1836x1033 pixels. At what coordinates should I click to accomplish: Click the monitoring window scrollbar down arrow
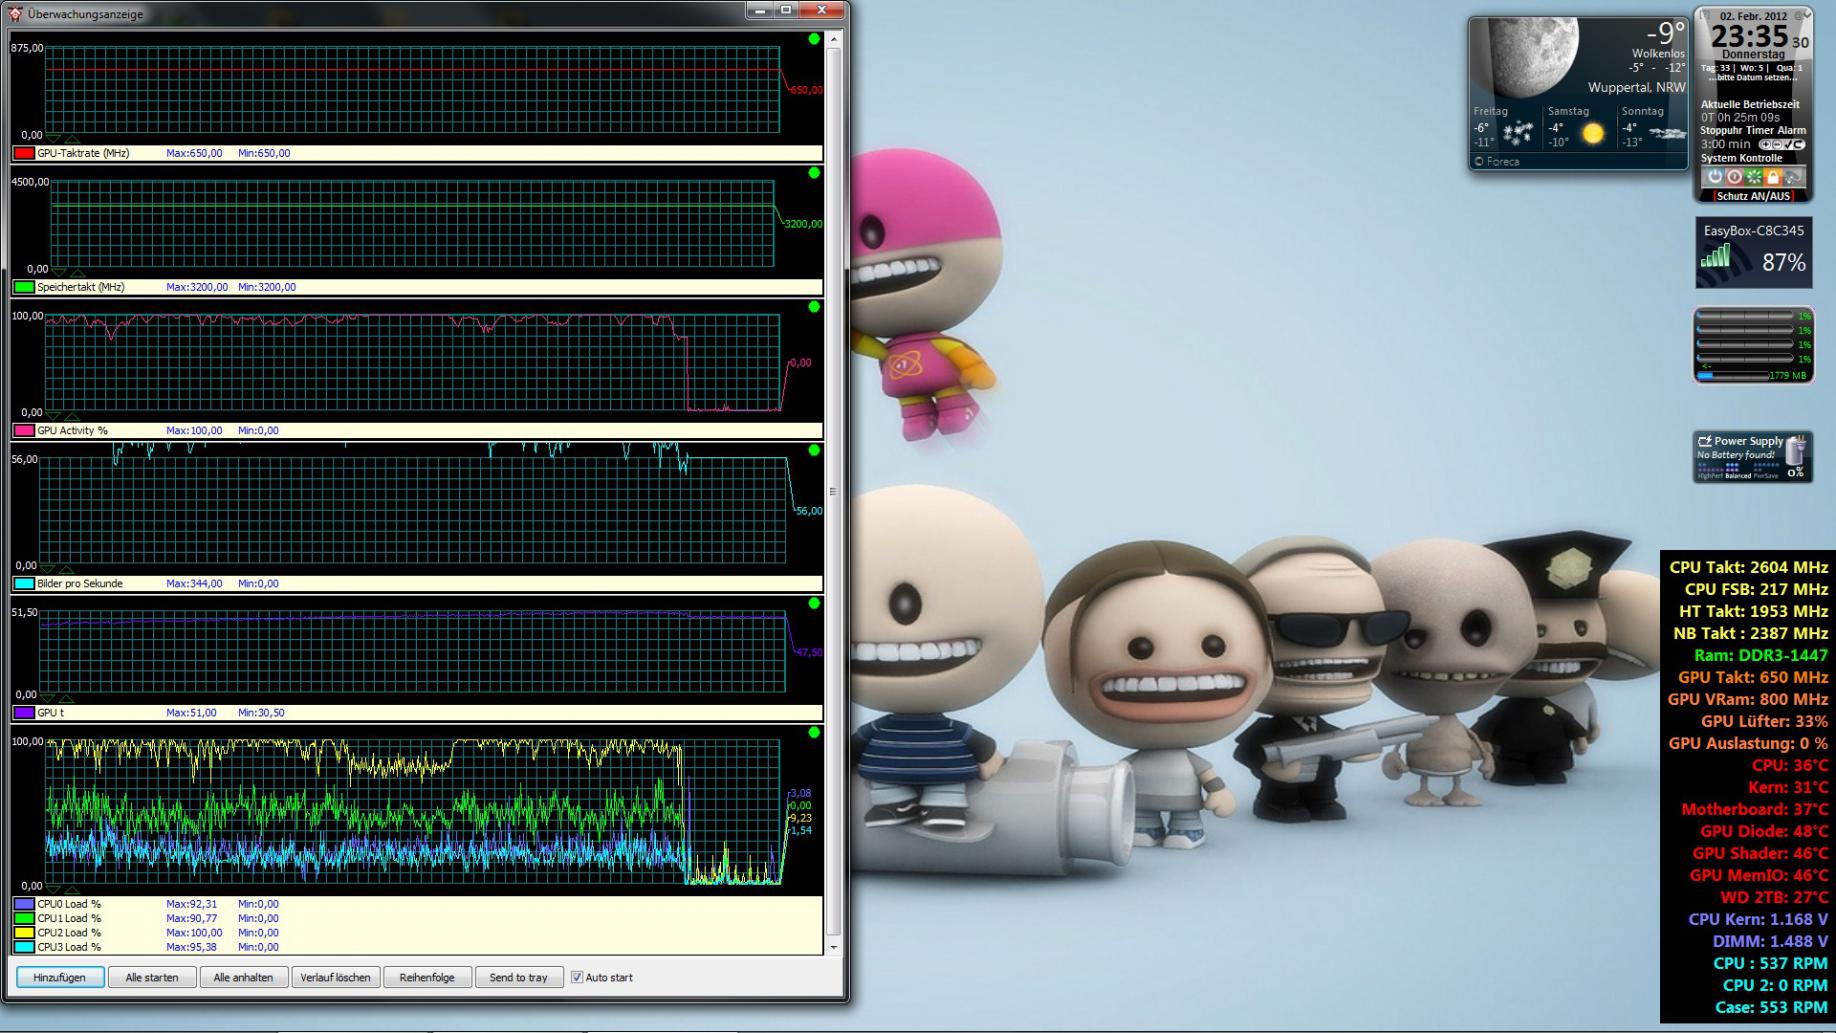tap(833, 947)
